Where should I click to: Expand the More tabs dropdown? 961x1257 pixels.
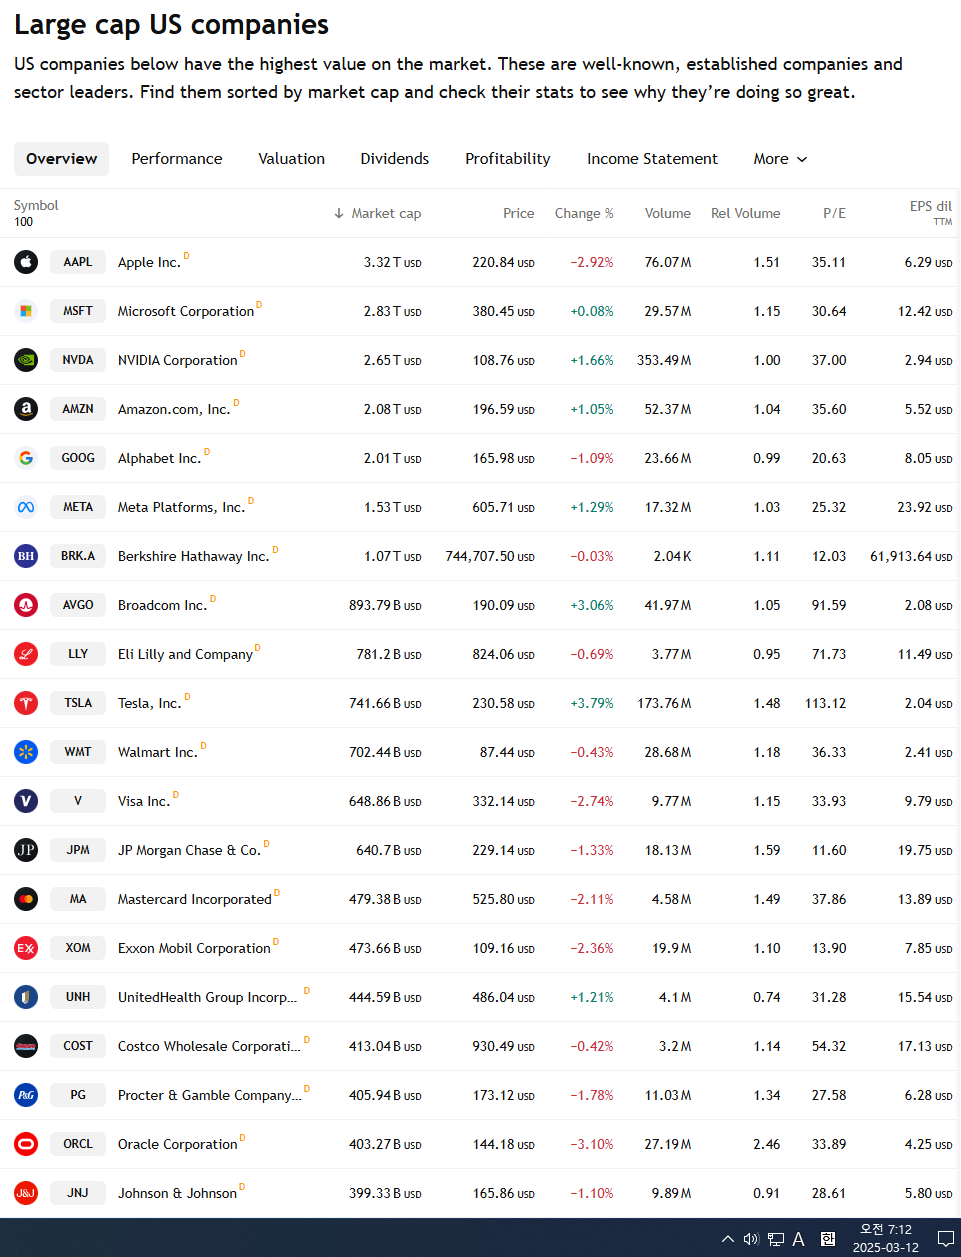click(x=780, y=159)
